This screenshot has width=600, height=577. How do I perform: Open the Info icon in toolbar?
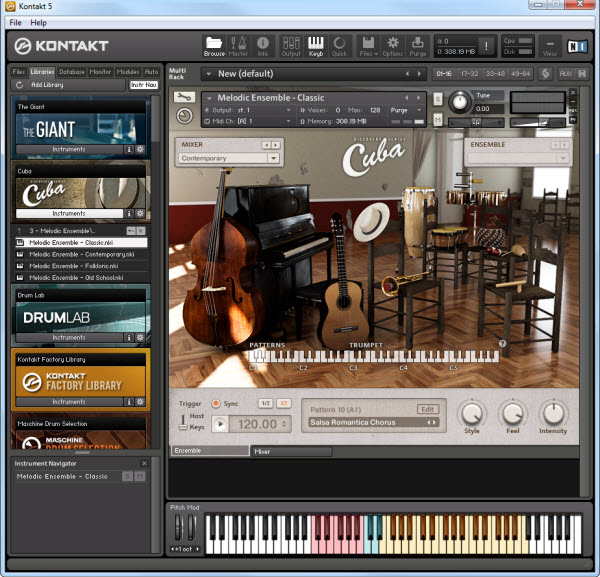coord(262,46)
